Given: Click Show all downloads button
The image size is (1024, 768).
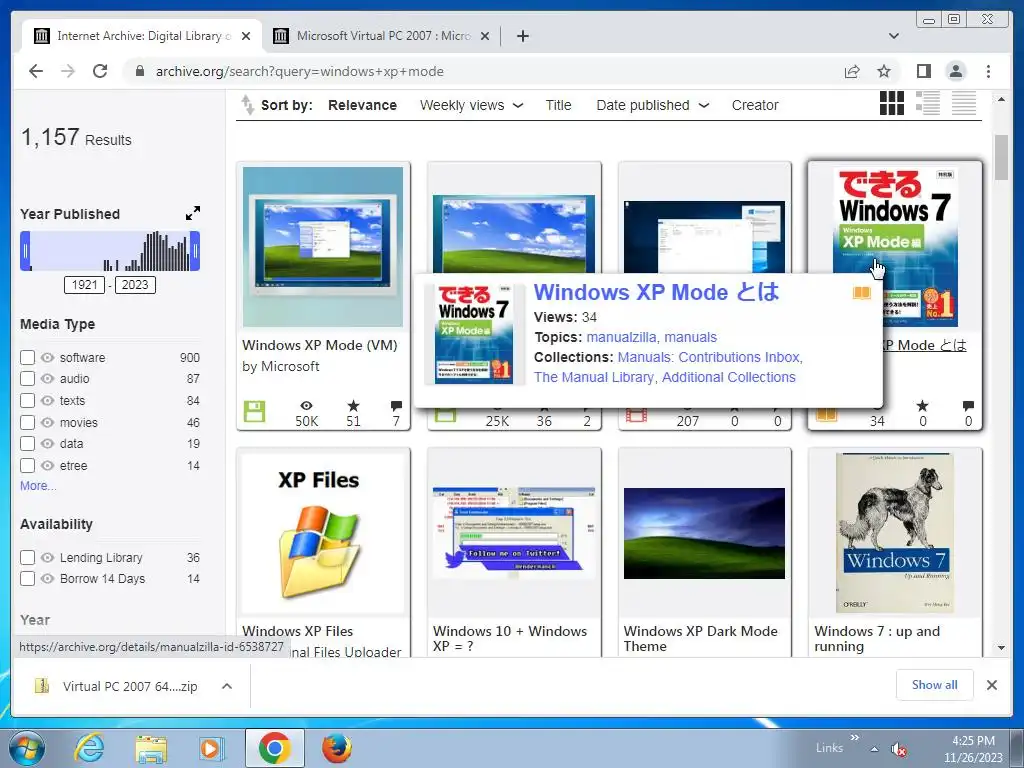Looking at the screenshot, I should pyautogui.click(x=935, y=684).
